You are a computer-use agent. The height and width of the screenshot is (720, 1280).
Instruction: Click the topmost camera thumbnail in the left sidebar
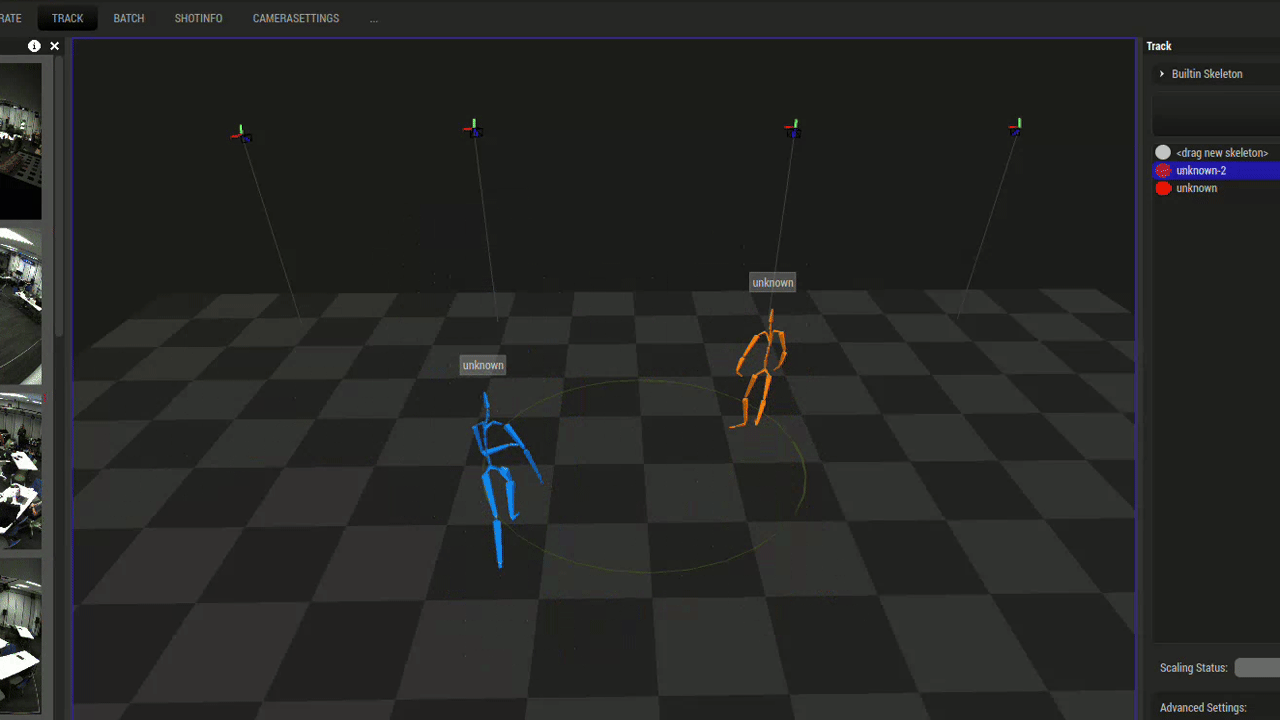(x=20, y=140)
